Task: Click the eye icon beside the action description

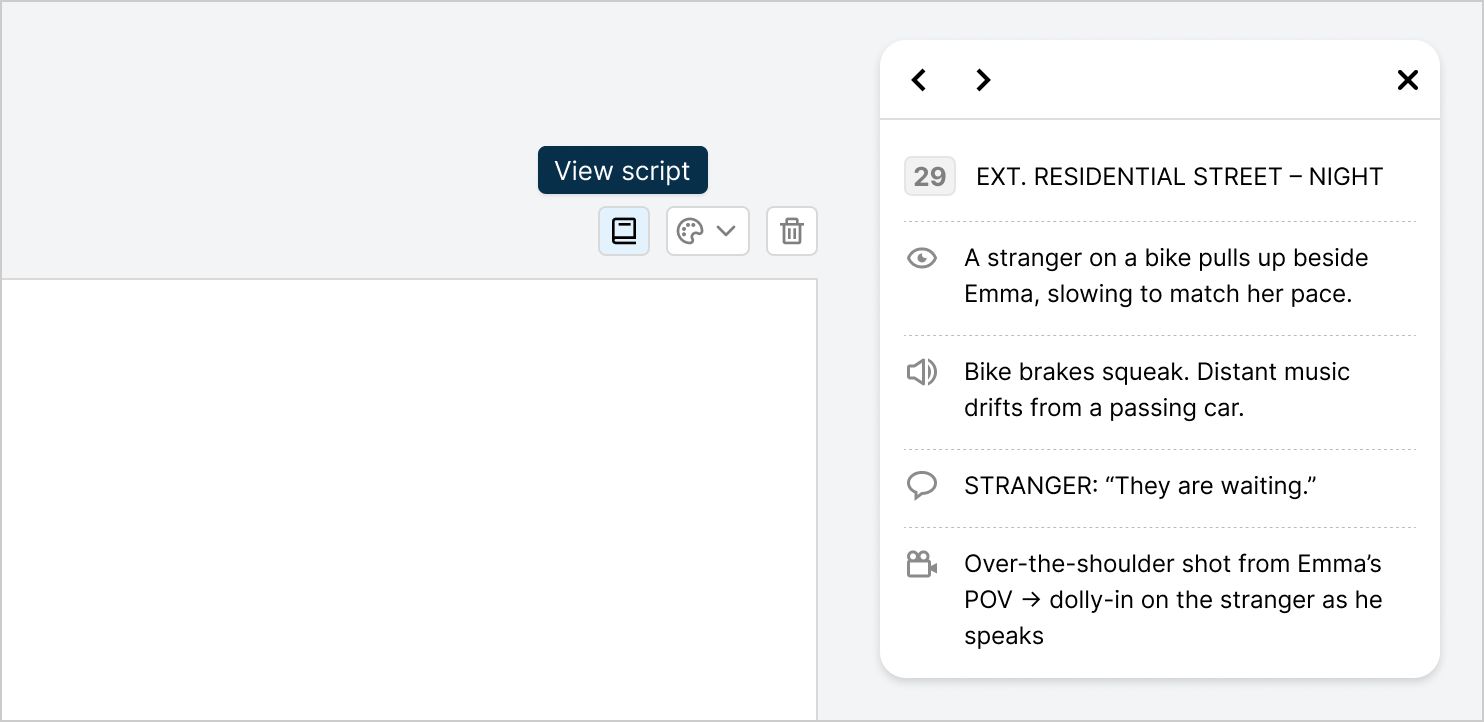Action: tap(922, 258)
